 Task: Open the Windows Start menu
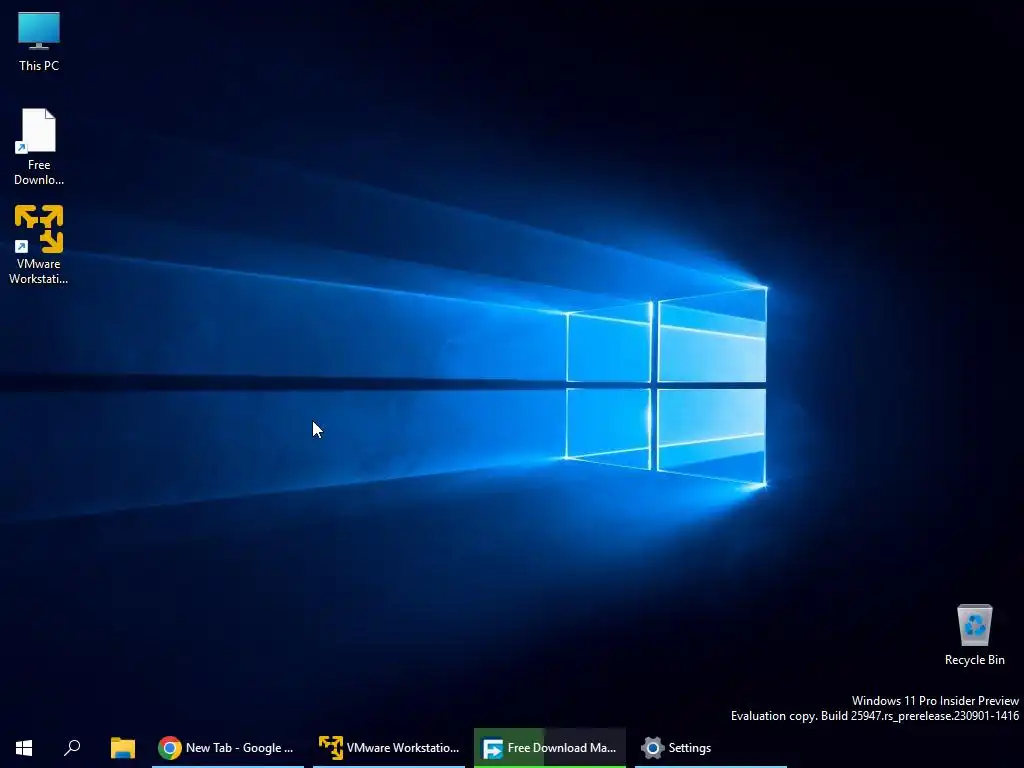click(x=24, y=748)
